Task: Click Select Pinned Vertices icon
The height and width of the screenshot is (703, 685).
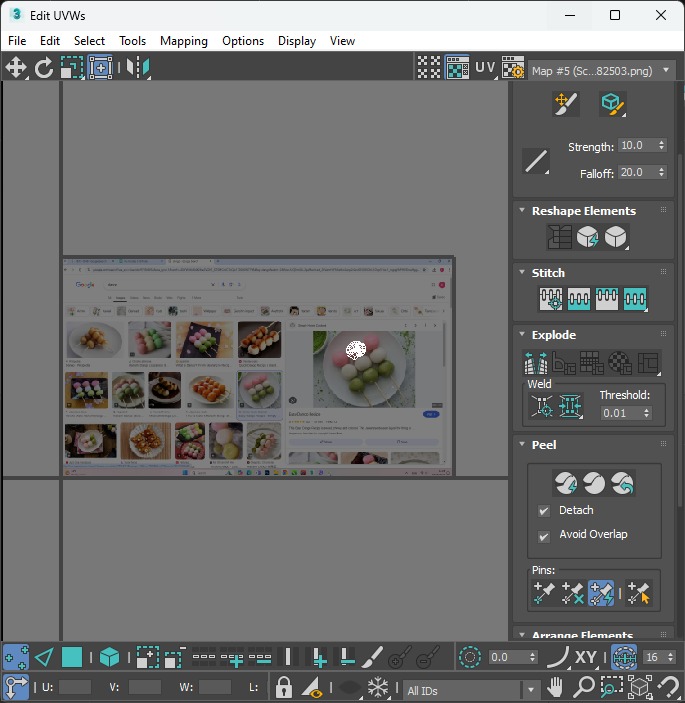Action: point(639,593)
